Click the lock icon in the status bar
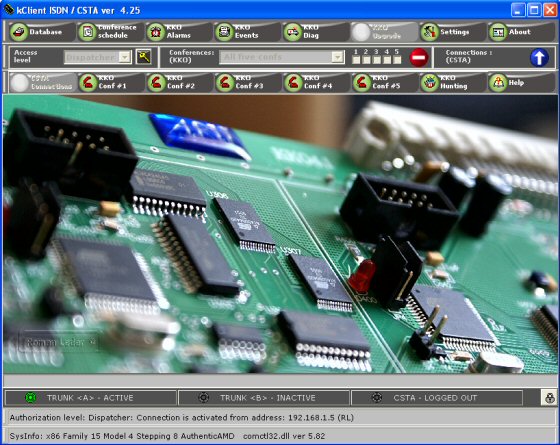 tap(550, 398)
